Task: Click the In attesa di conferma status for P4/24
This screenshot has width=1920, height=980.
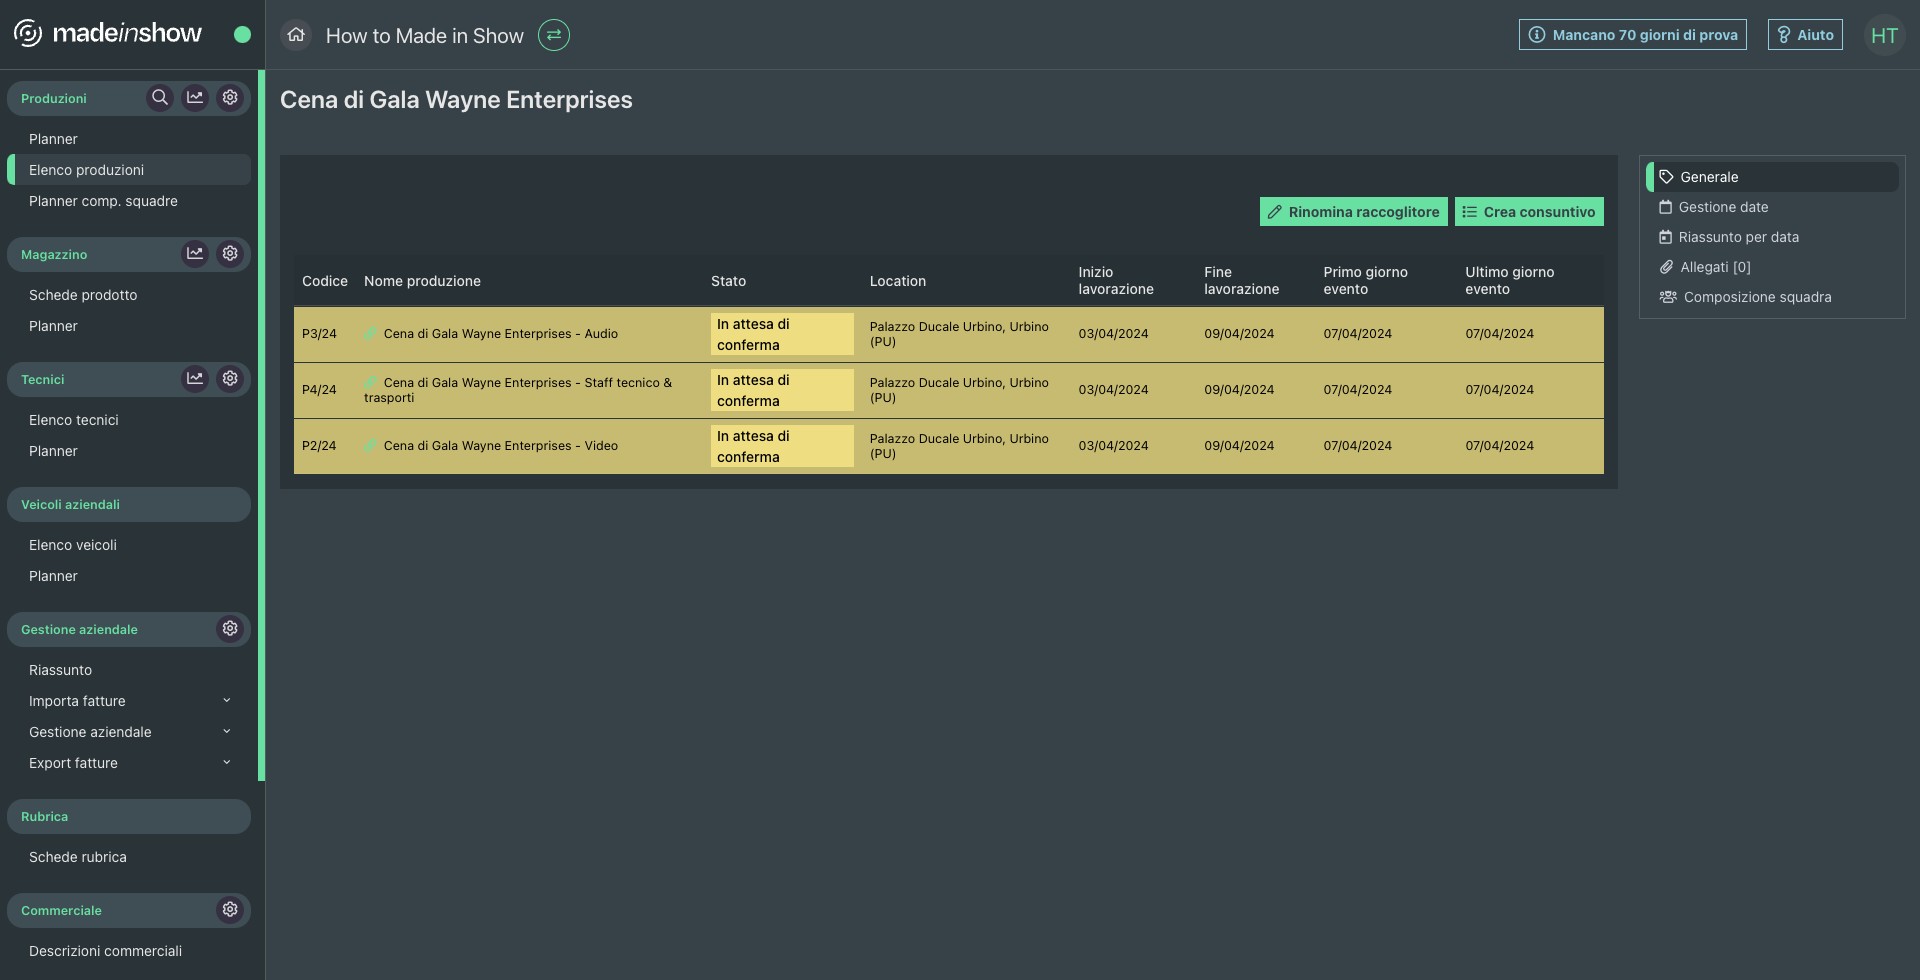Action: coord(782,390)
